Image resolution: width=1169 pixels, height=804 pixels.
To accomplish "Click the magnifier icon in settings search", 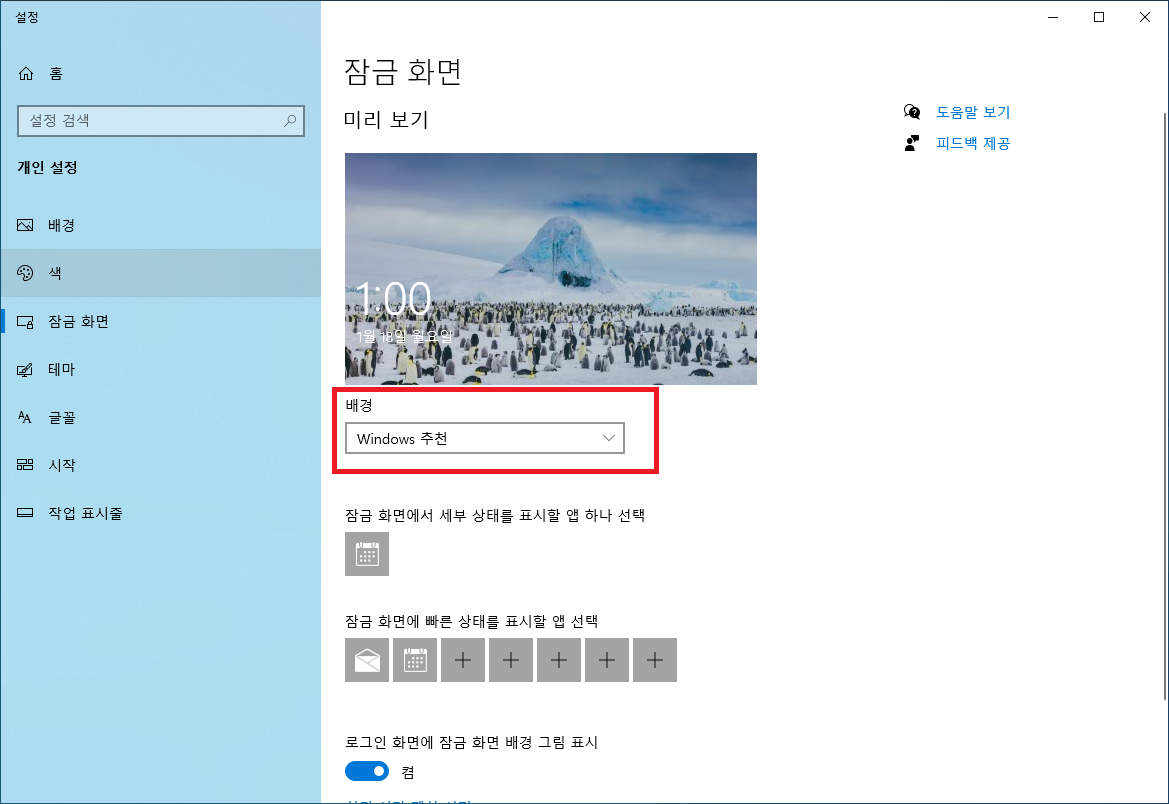I will (x=290, y=120).
